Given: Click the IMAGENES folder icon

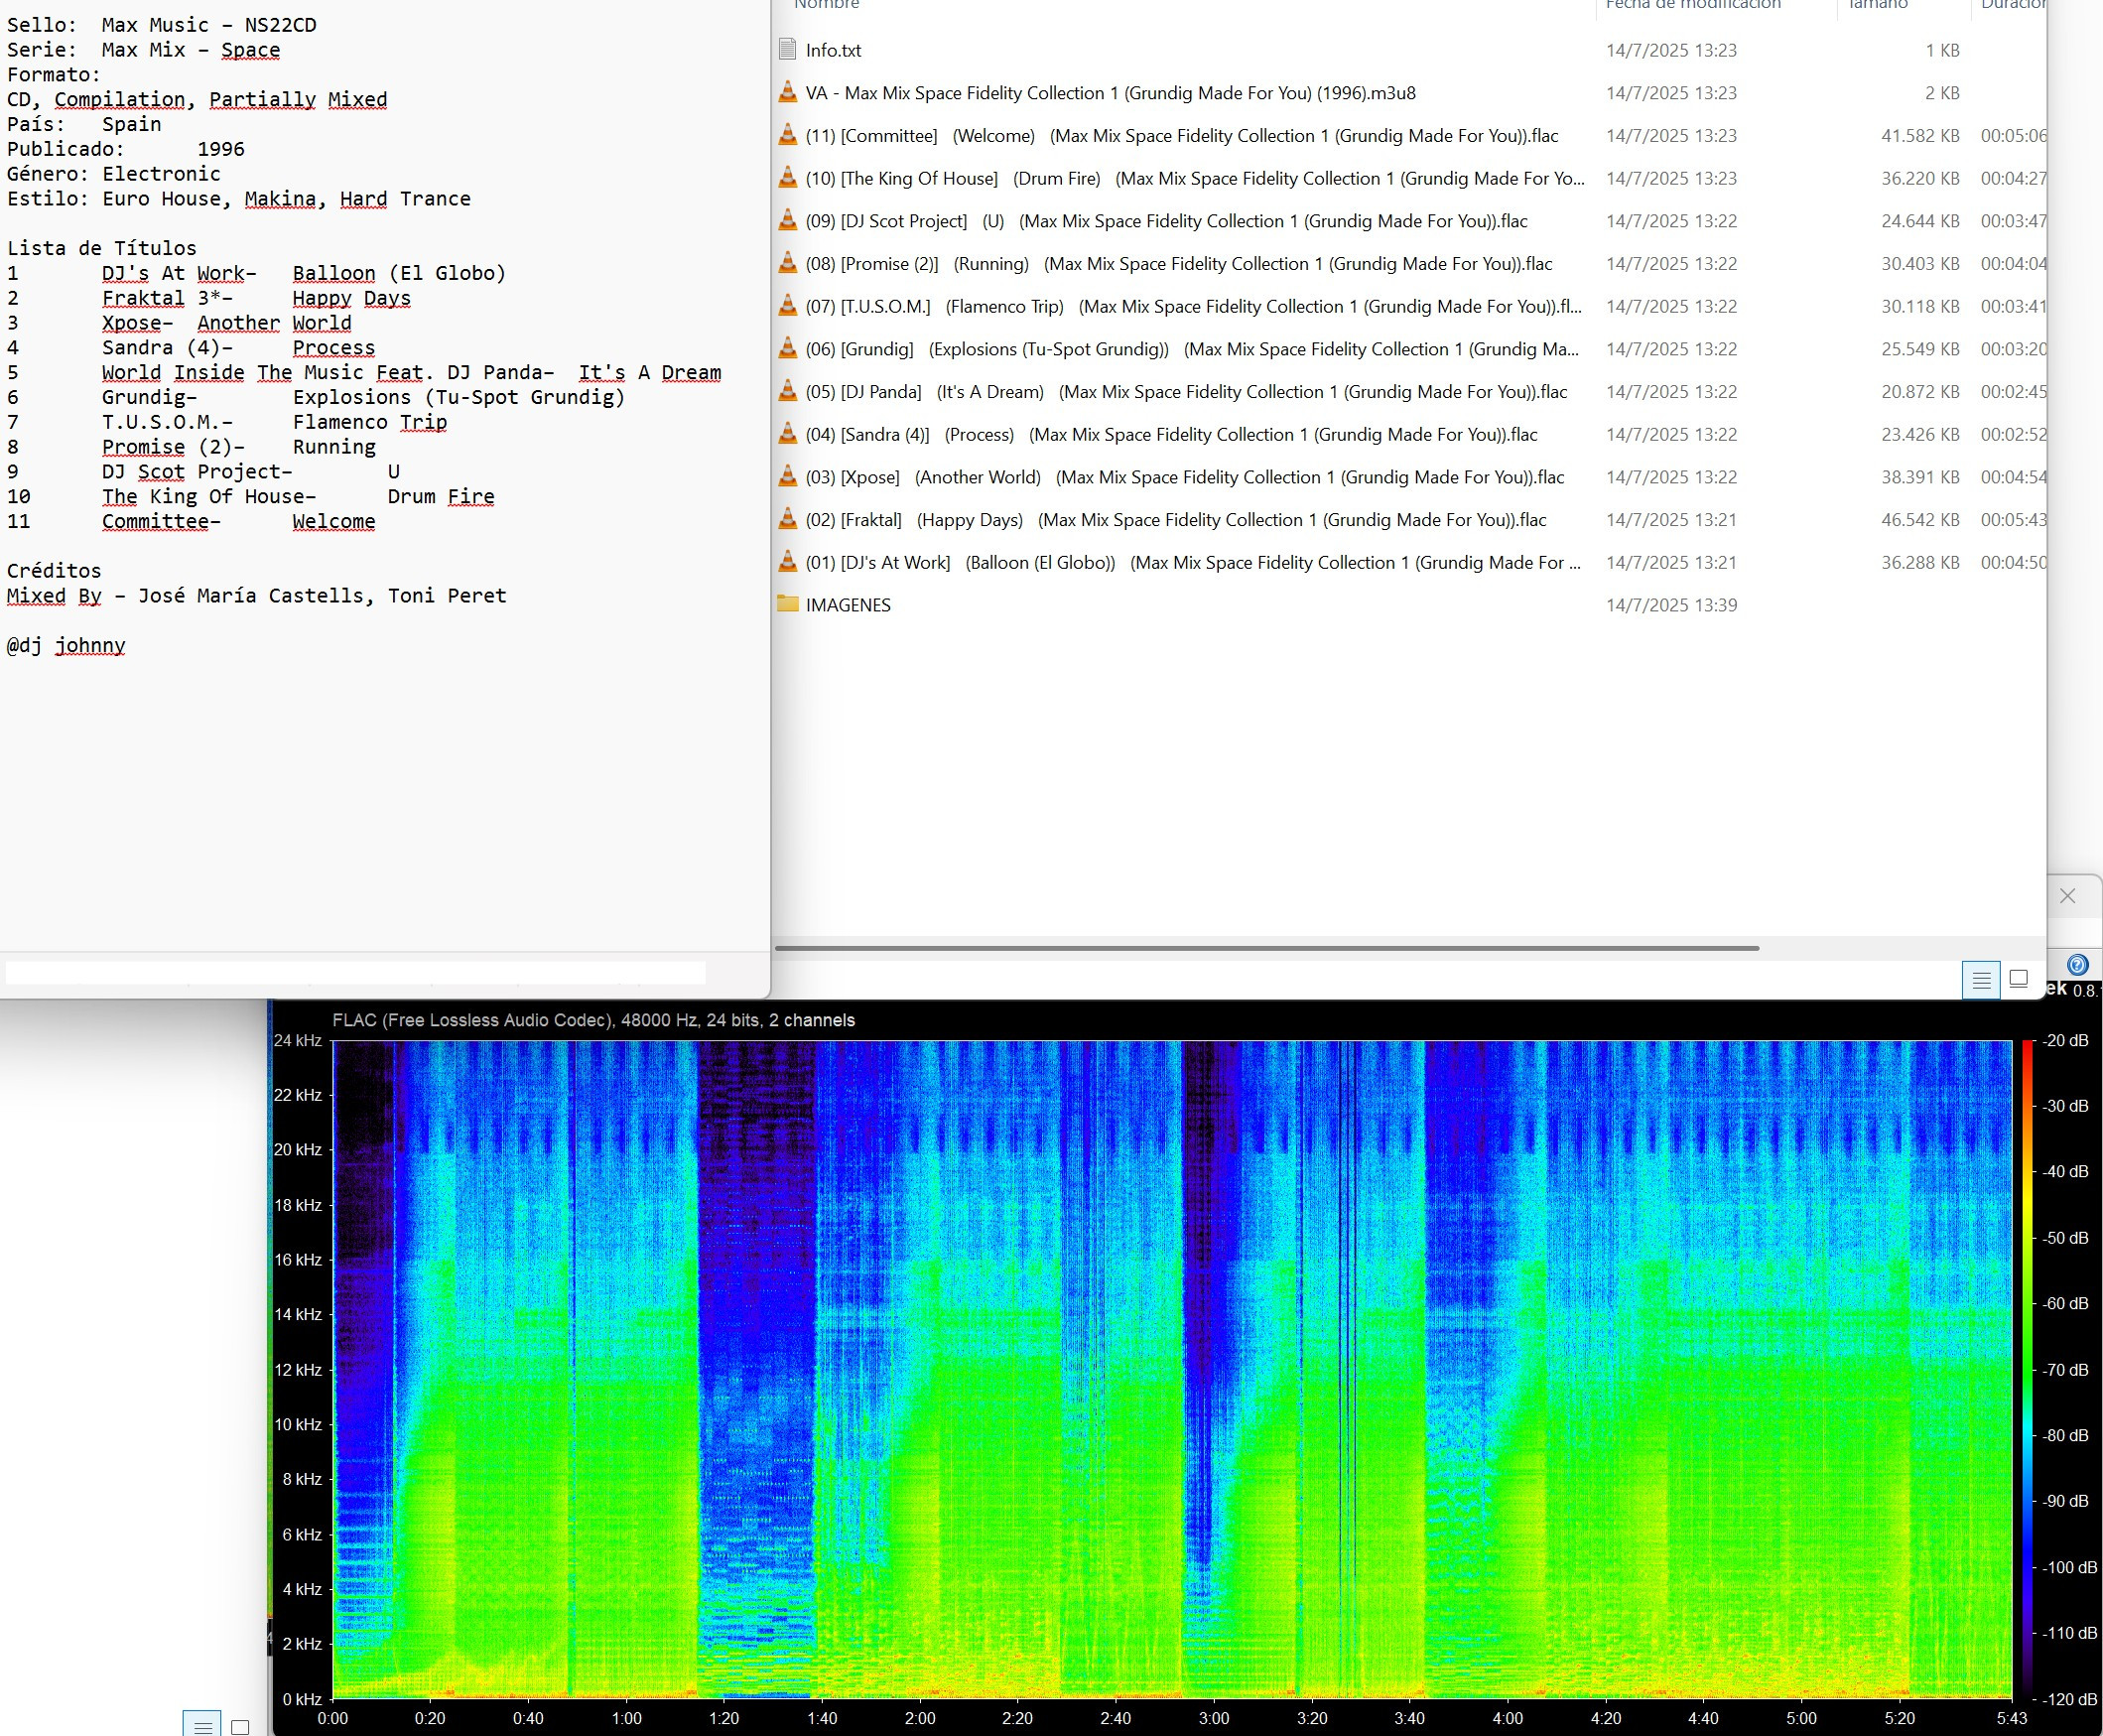Looking at the screenshot, I should click(x=788, y=604).
